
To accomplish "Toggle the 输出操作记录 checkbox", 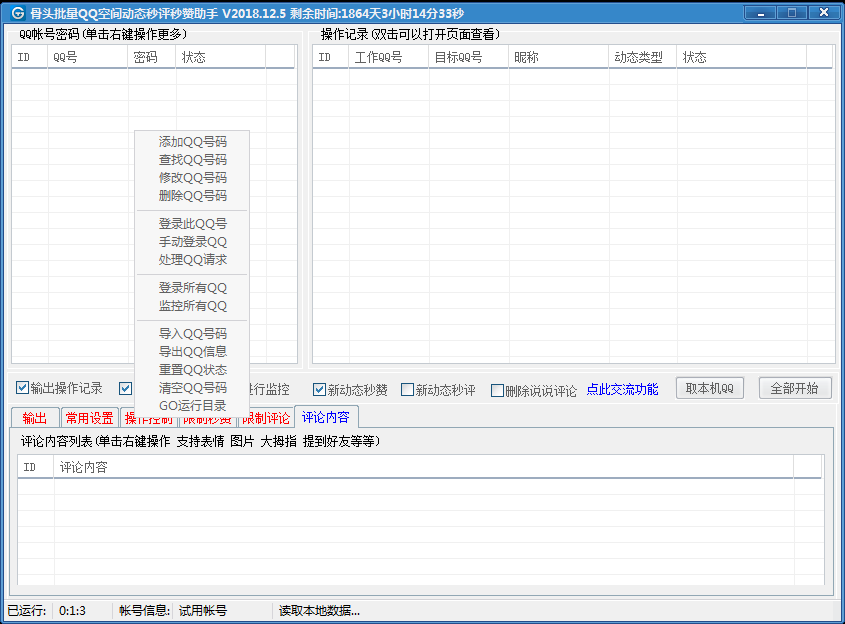I will click(22, 388).
